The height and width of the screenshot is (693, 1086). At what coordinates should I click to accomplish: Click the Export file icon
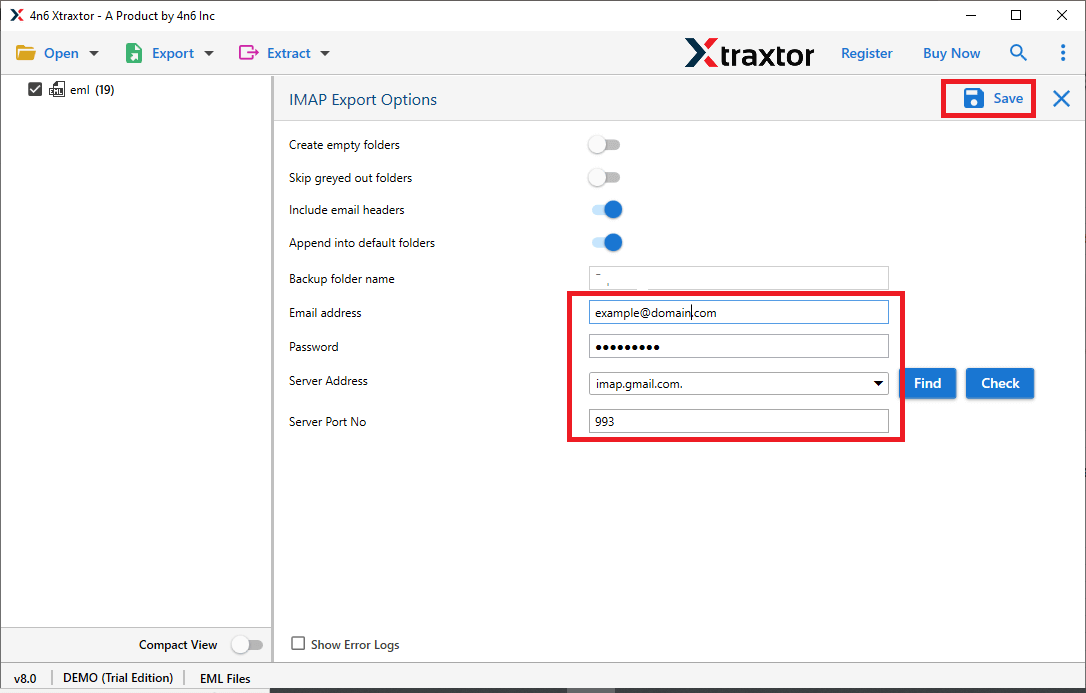tap(134, 53)
